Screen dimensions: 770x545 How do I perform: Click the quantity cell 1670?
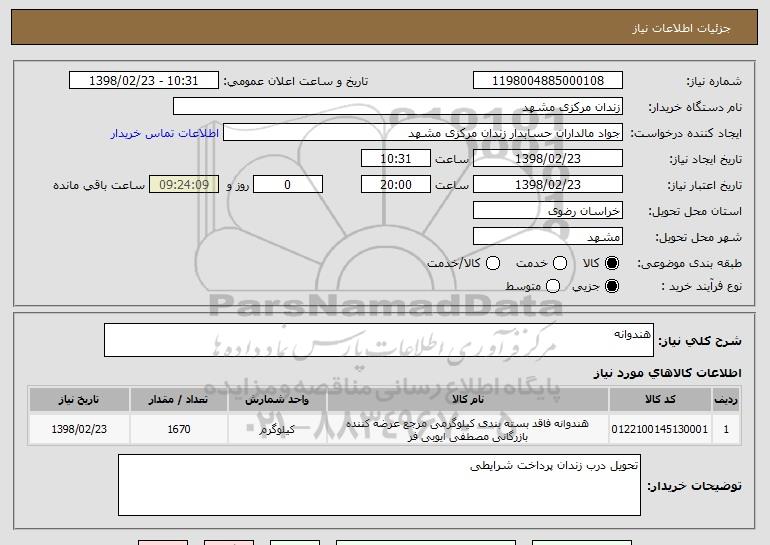point(179,429)
